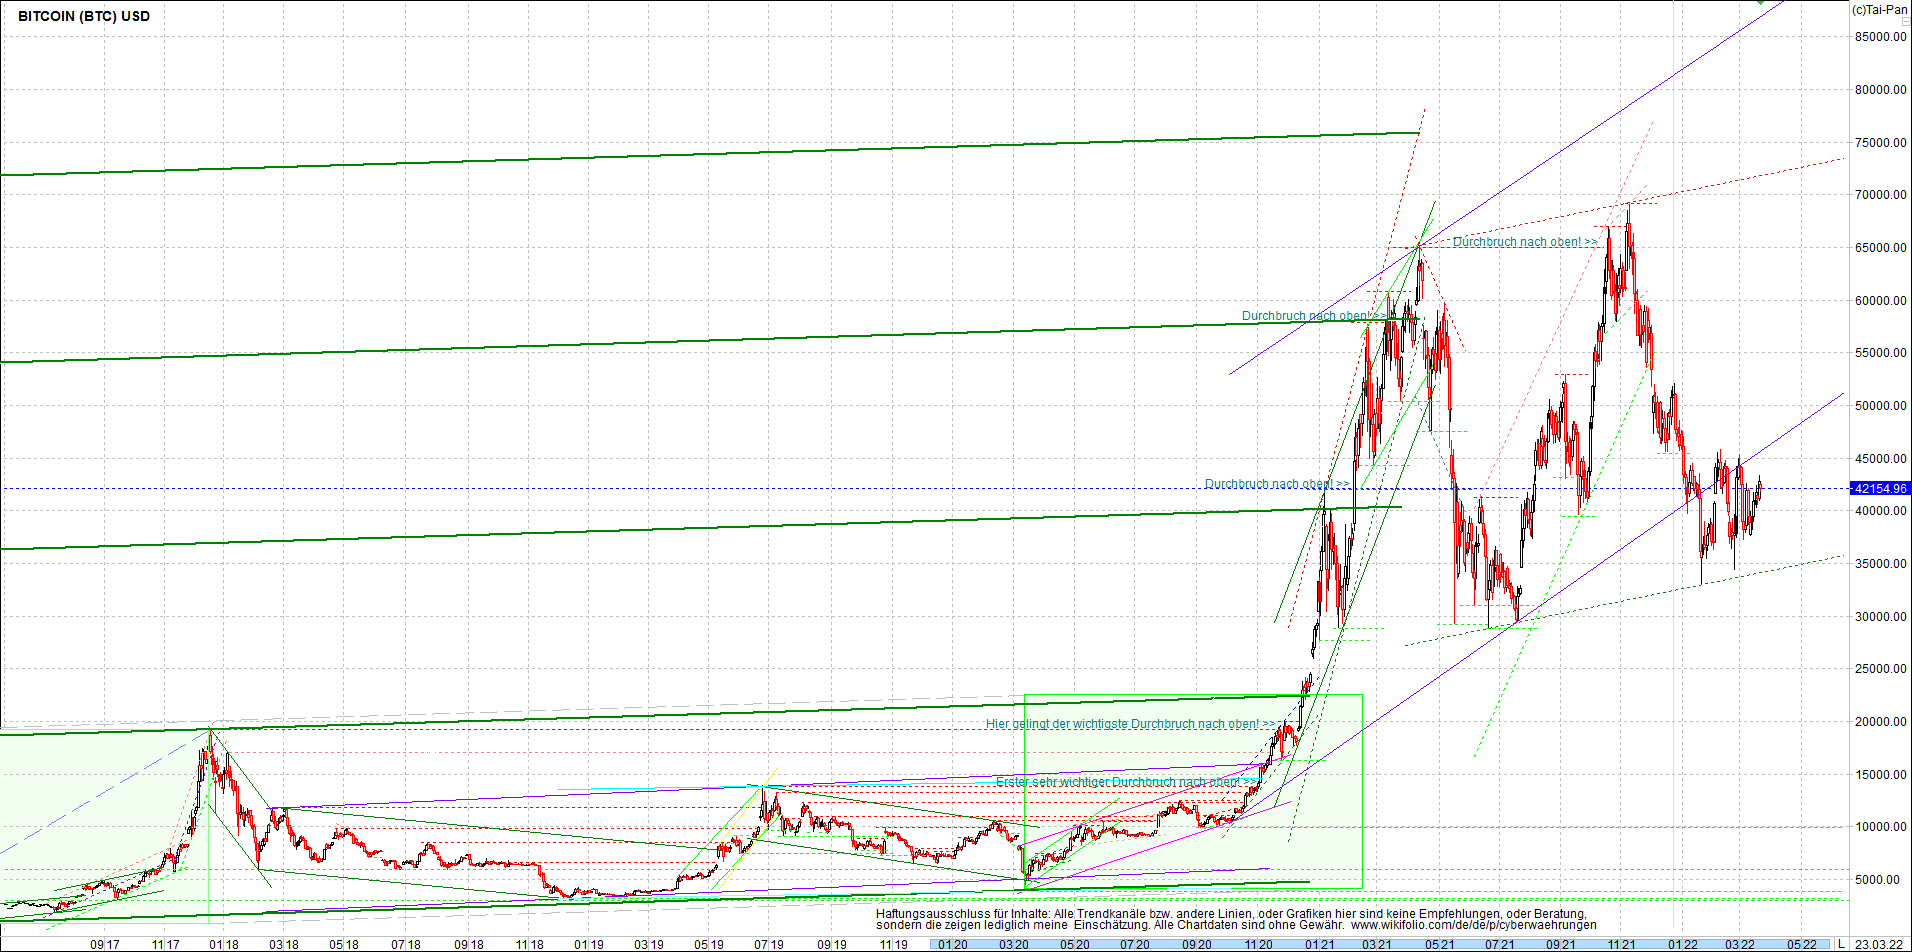Click the 50000.00 price axis label
The width and height of the screenshot is (1912, 952).
click(x=1881, y=406)
